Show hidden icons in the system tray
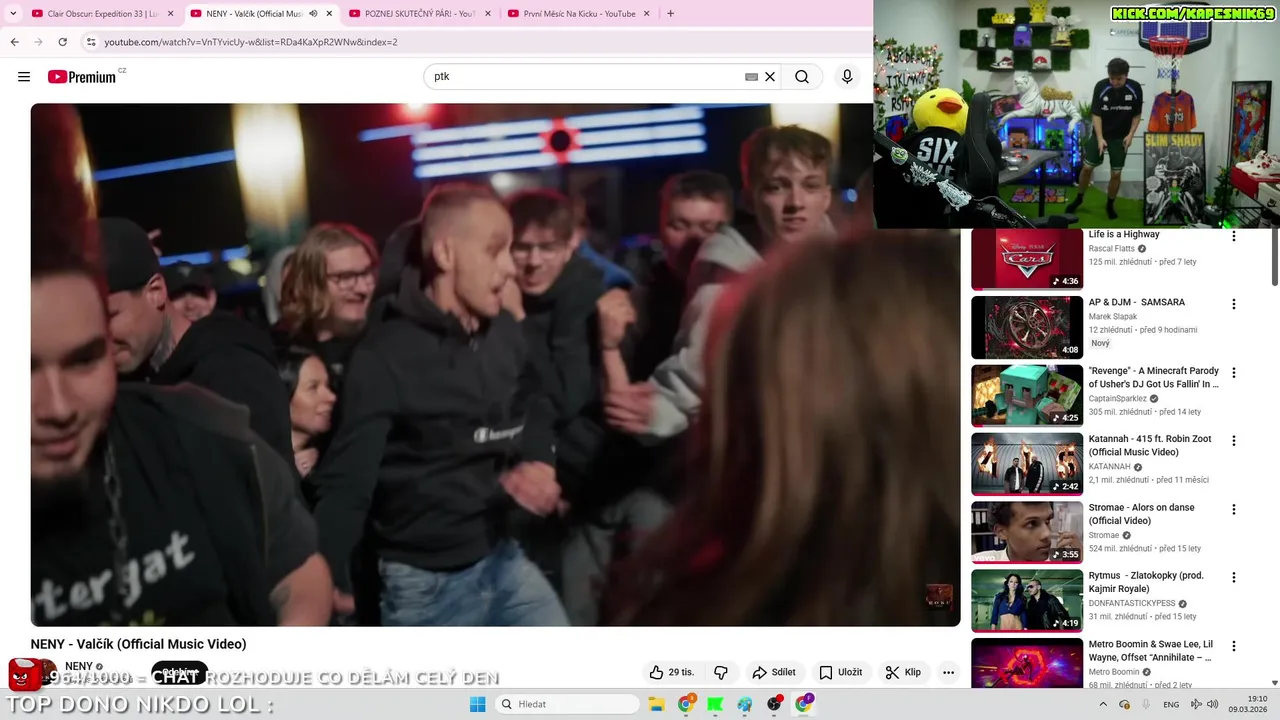 tap(1103, 704)
